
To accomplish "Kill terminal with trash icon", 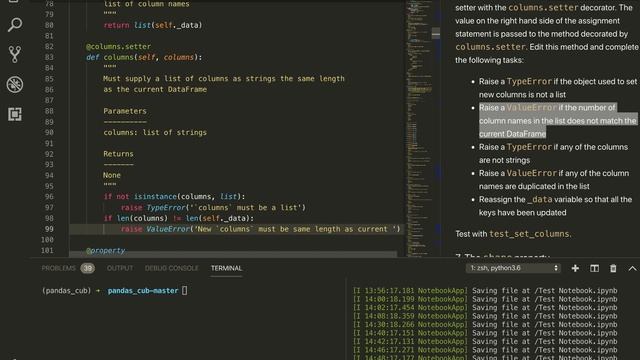I will coord(613,268).
